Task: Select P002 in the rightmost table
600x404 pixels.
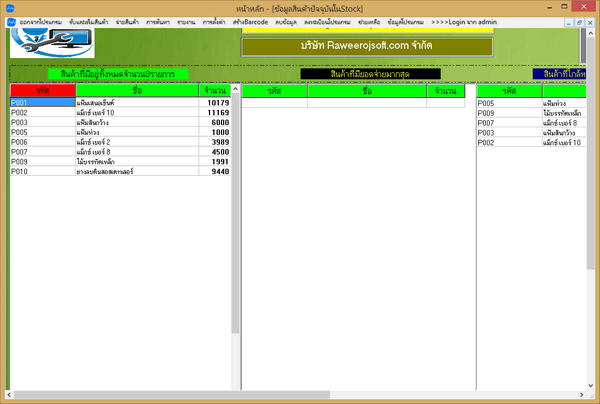Action: point(509,143)
